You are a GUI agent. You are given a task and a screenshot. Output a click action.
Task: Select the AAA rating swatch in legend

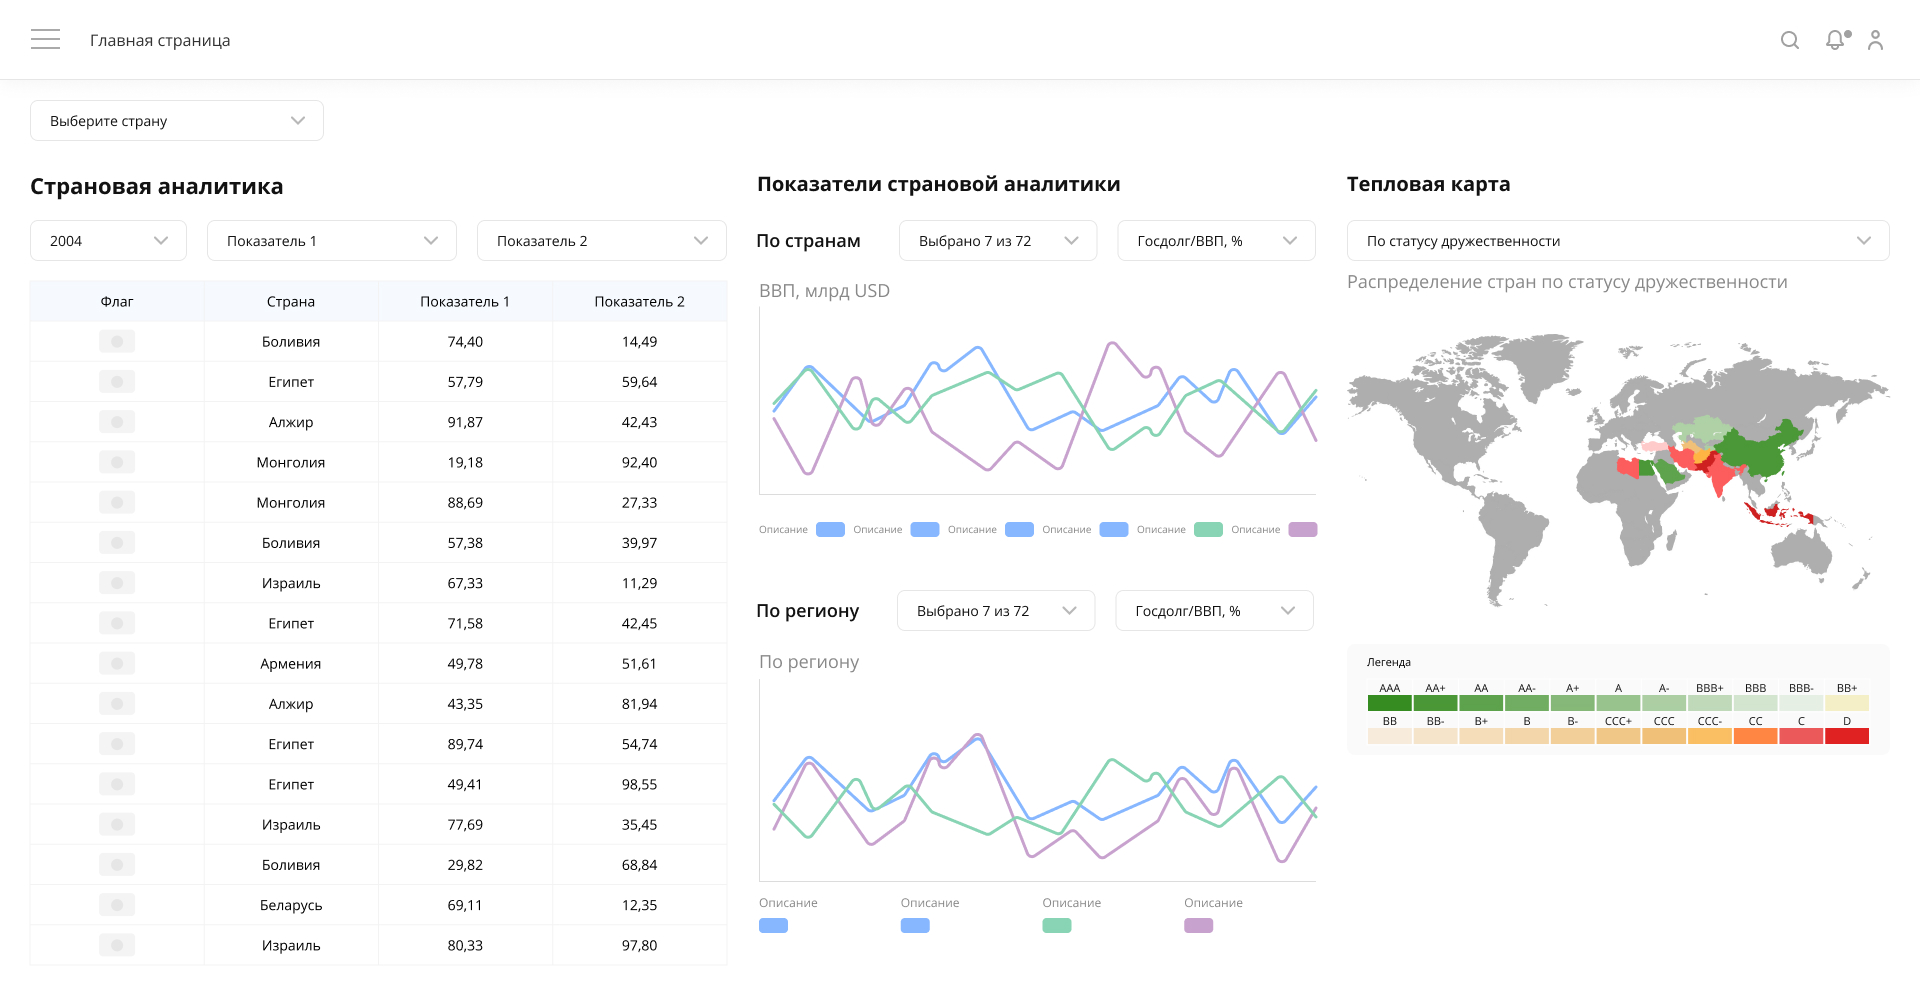1389,703
